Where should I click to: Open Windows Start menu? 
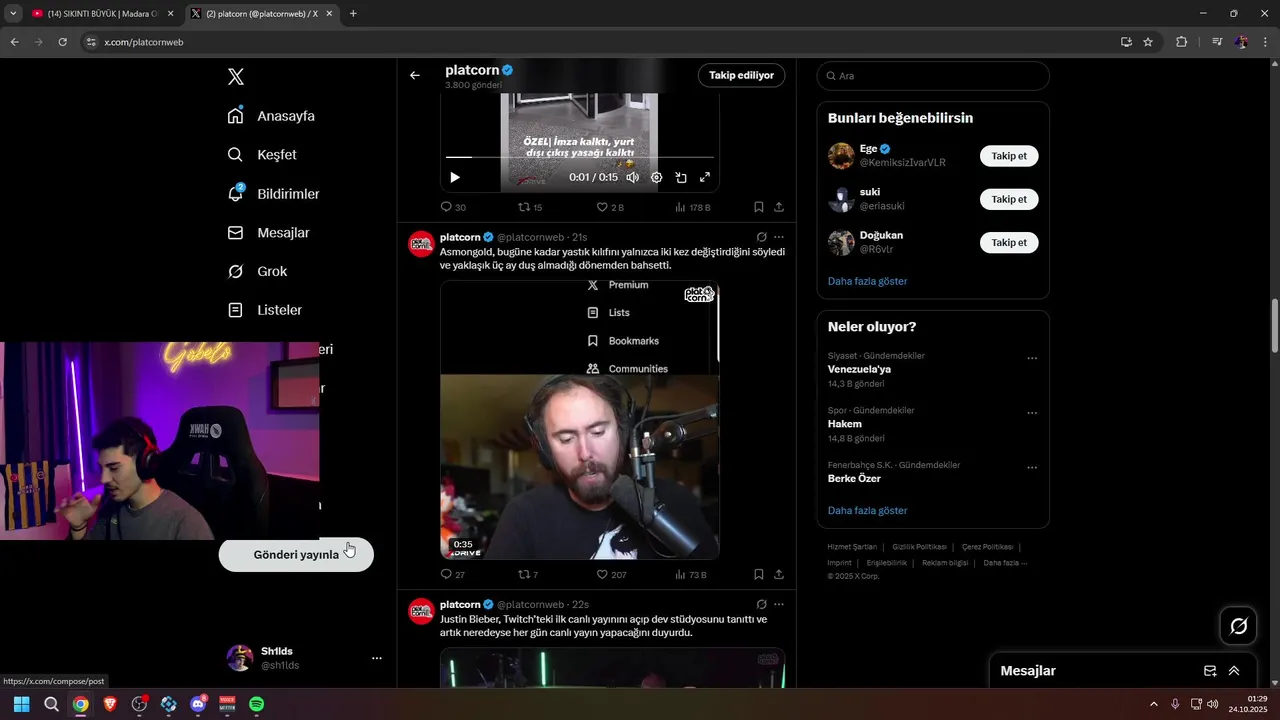tap(21, 704)
